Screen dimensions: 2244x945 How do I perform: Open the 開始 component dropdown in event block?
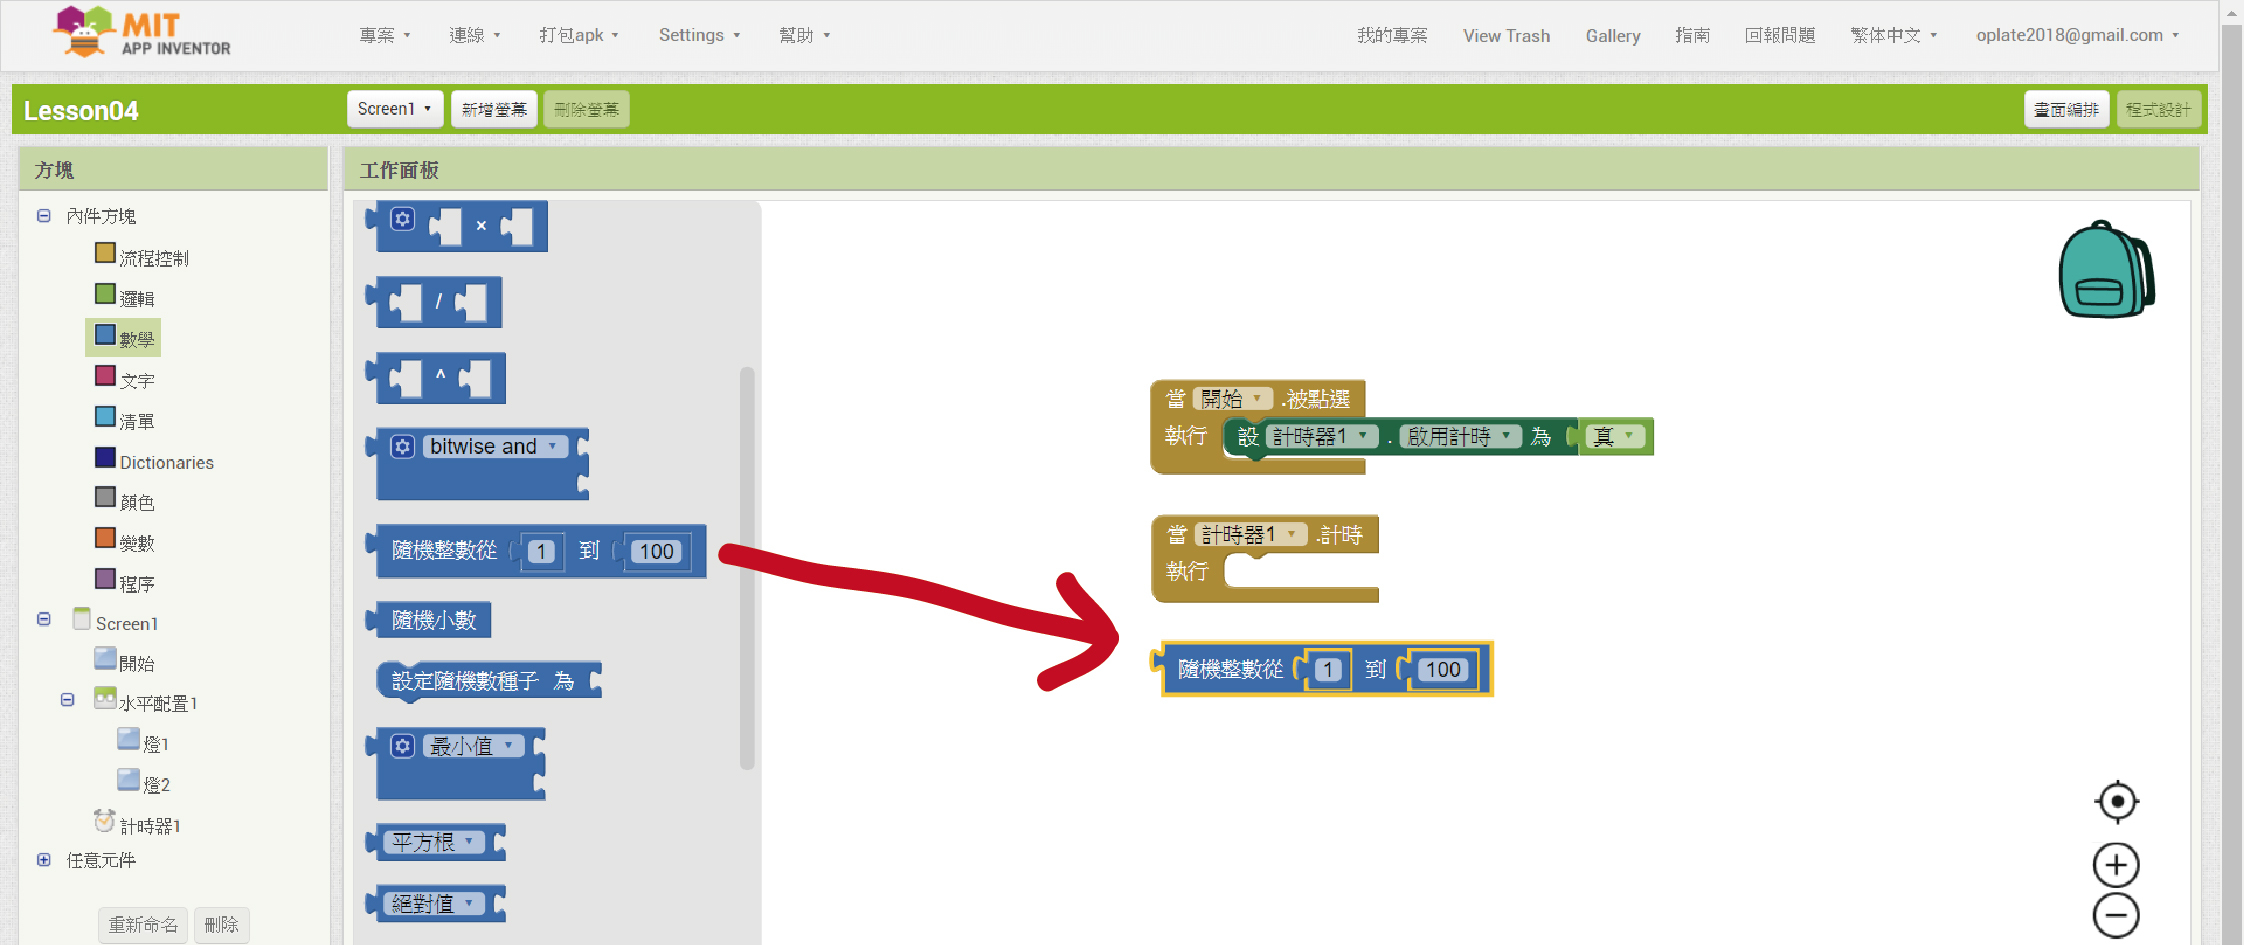[1233, 399]
